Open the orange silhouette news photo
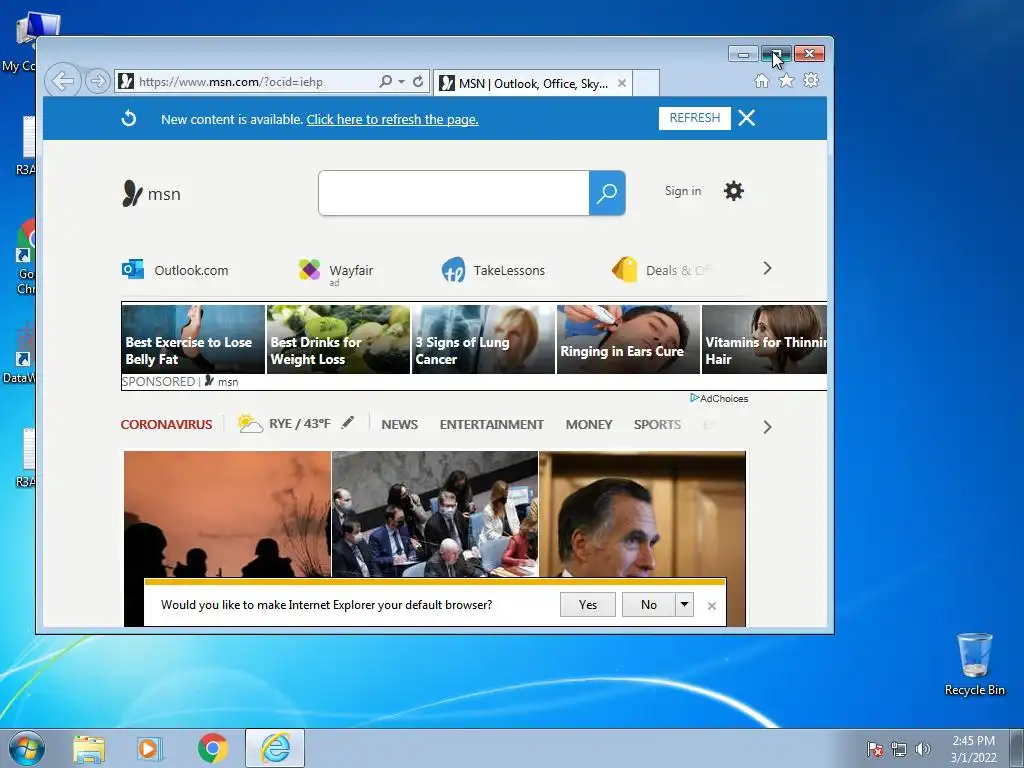Screen dimensions: 1024x768 tap(227, 514)
